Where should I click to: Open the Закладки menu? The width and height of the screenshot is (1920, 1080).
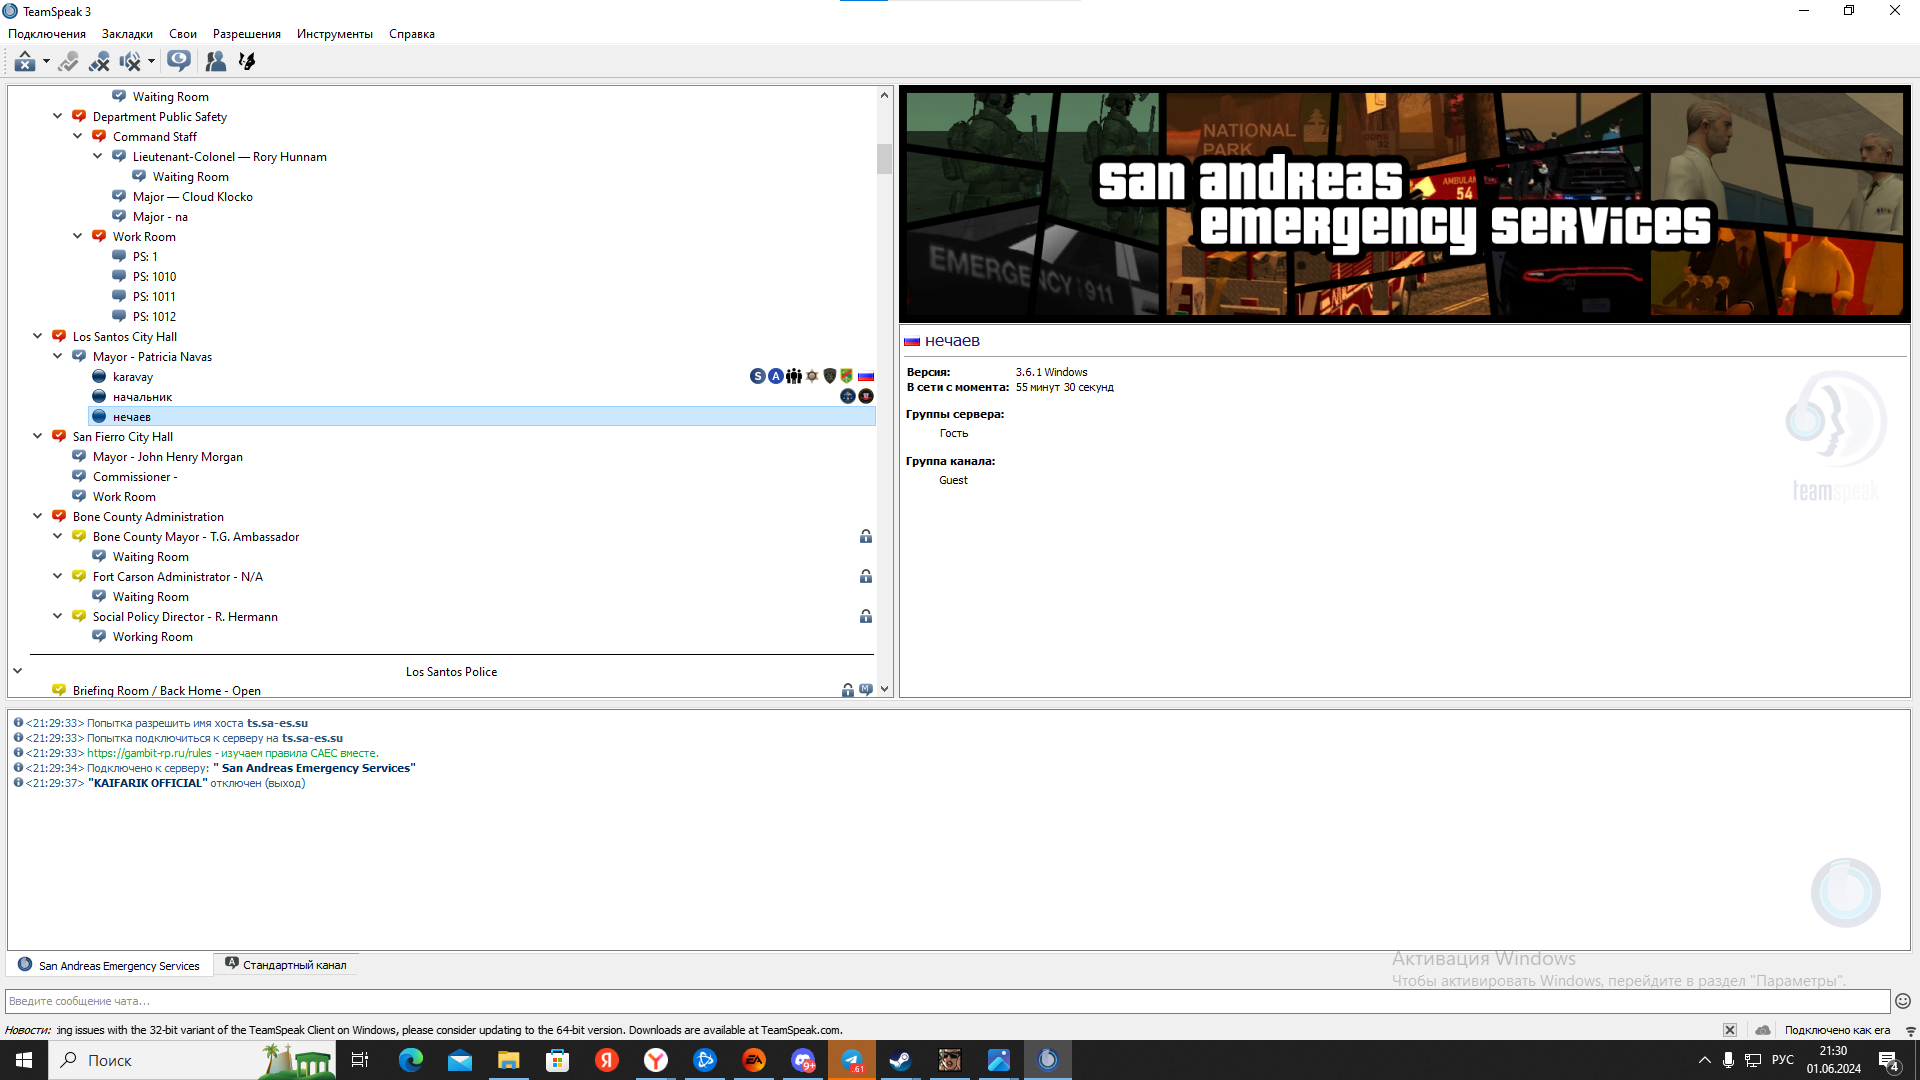click(127, 34)
